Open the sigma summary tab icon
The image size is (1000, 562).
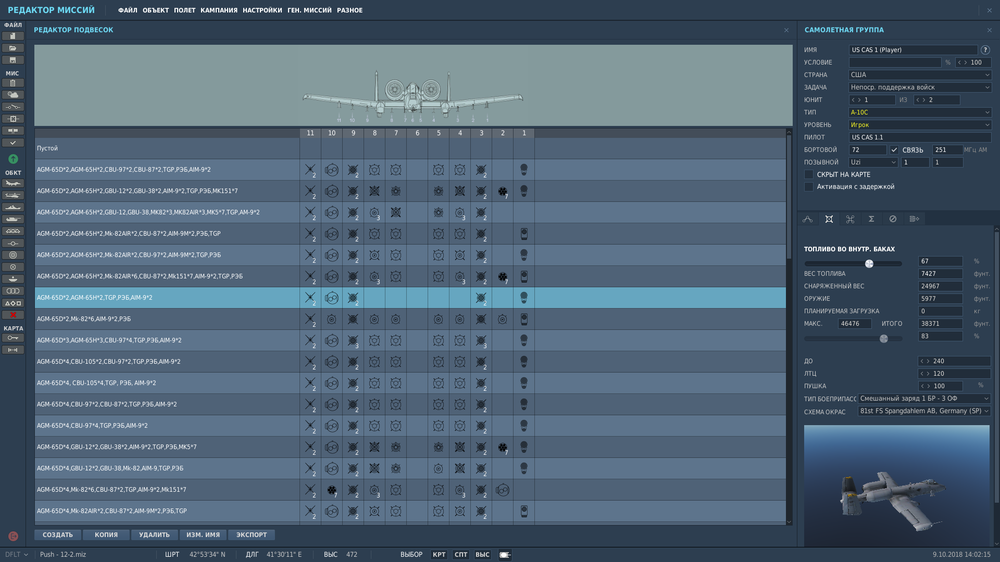[871, 219]
